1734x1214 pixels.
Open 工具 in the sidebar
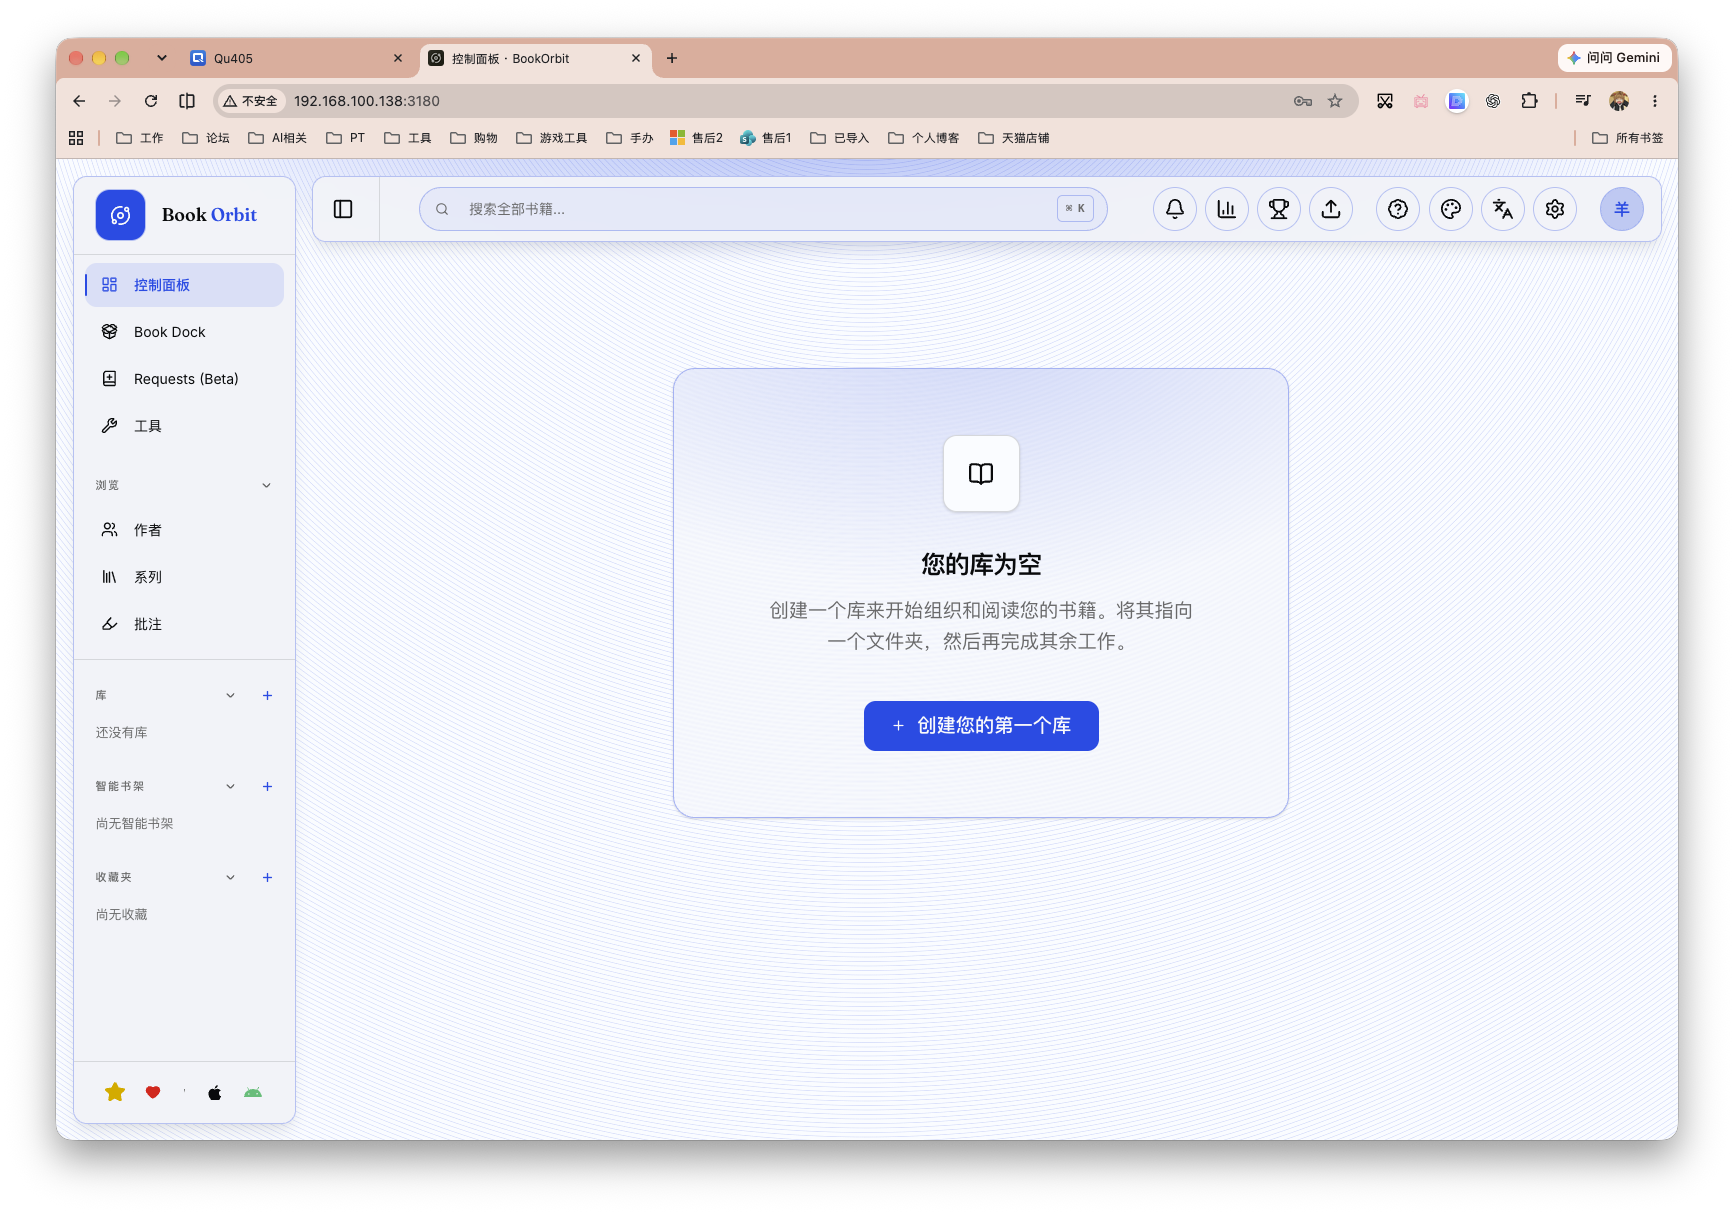click(x=185, y=426)
